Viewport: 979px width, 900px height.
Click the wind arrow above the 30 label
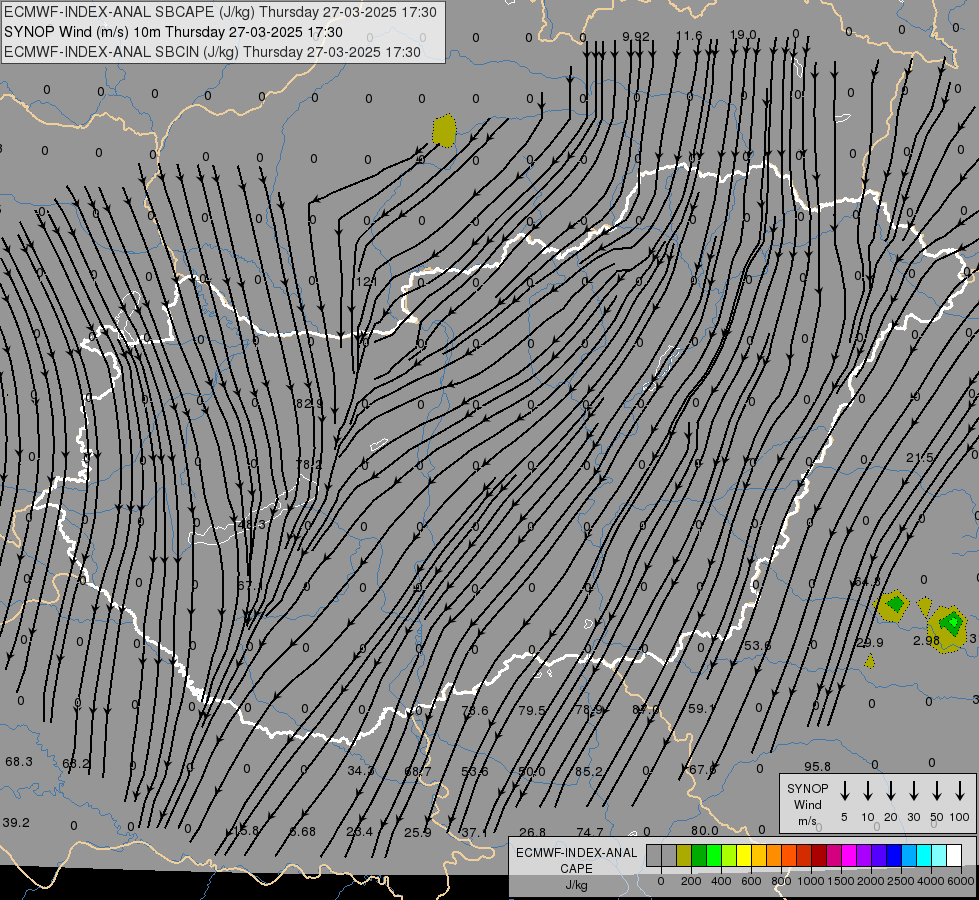pyautogui.click(x=913, y=791)
